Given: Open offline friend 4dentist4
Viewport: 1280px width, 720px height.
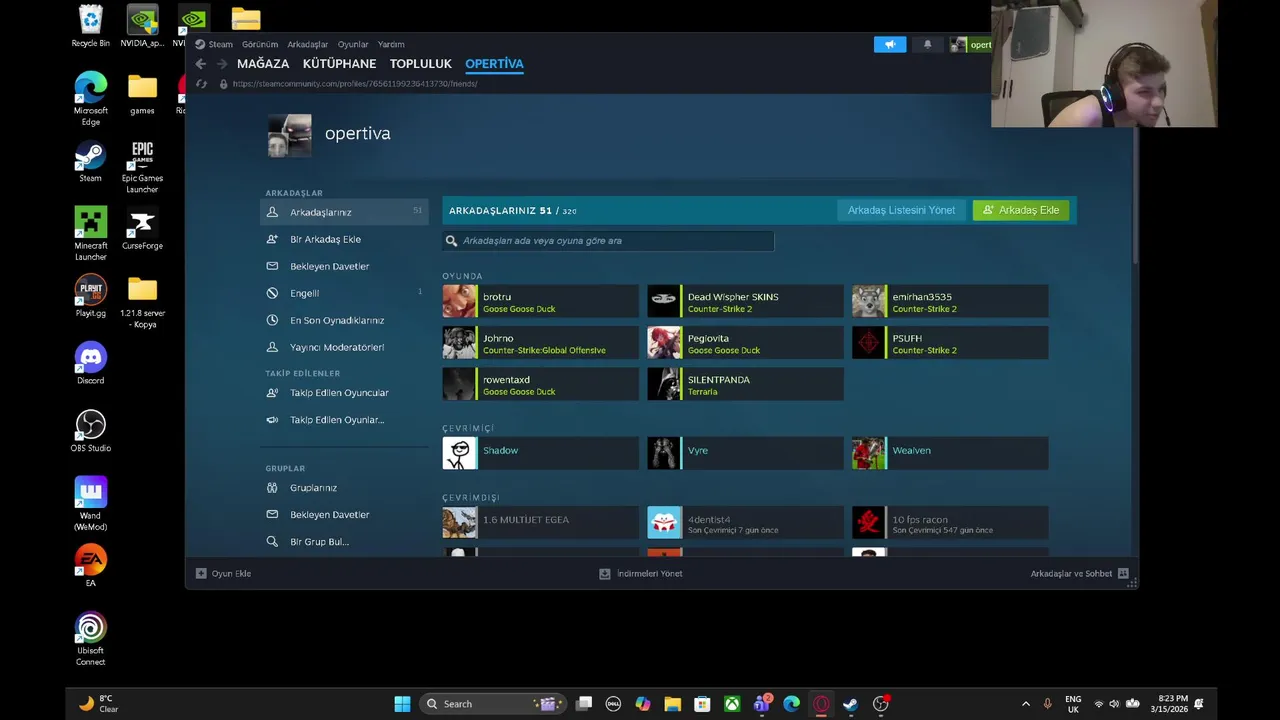Looking at the screenshot, I should click(745, 523).
